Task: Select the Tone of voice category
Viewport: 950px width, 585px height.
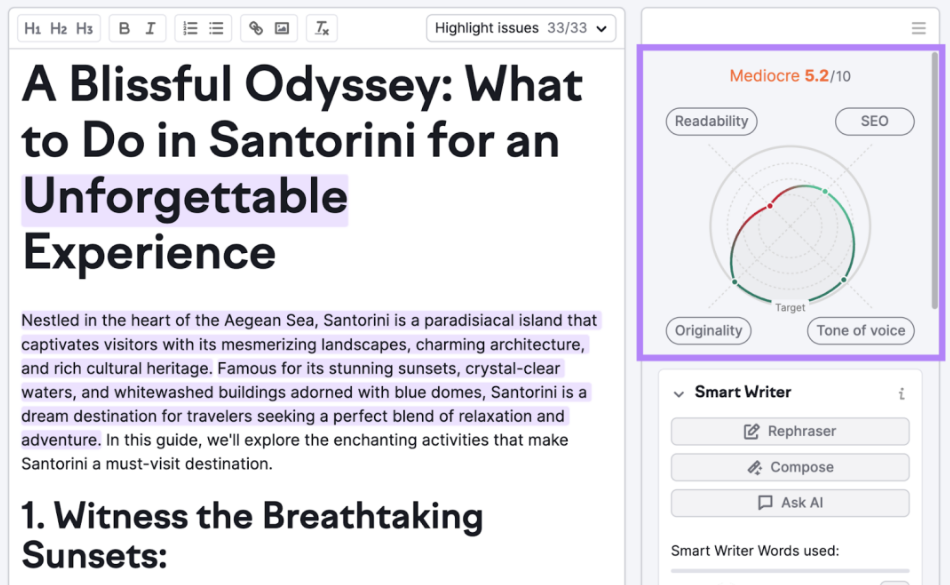Action: 860,331
